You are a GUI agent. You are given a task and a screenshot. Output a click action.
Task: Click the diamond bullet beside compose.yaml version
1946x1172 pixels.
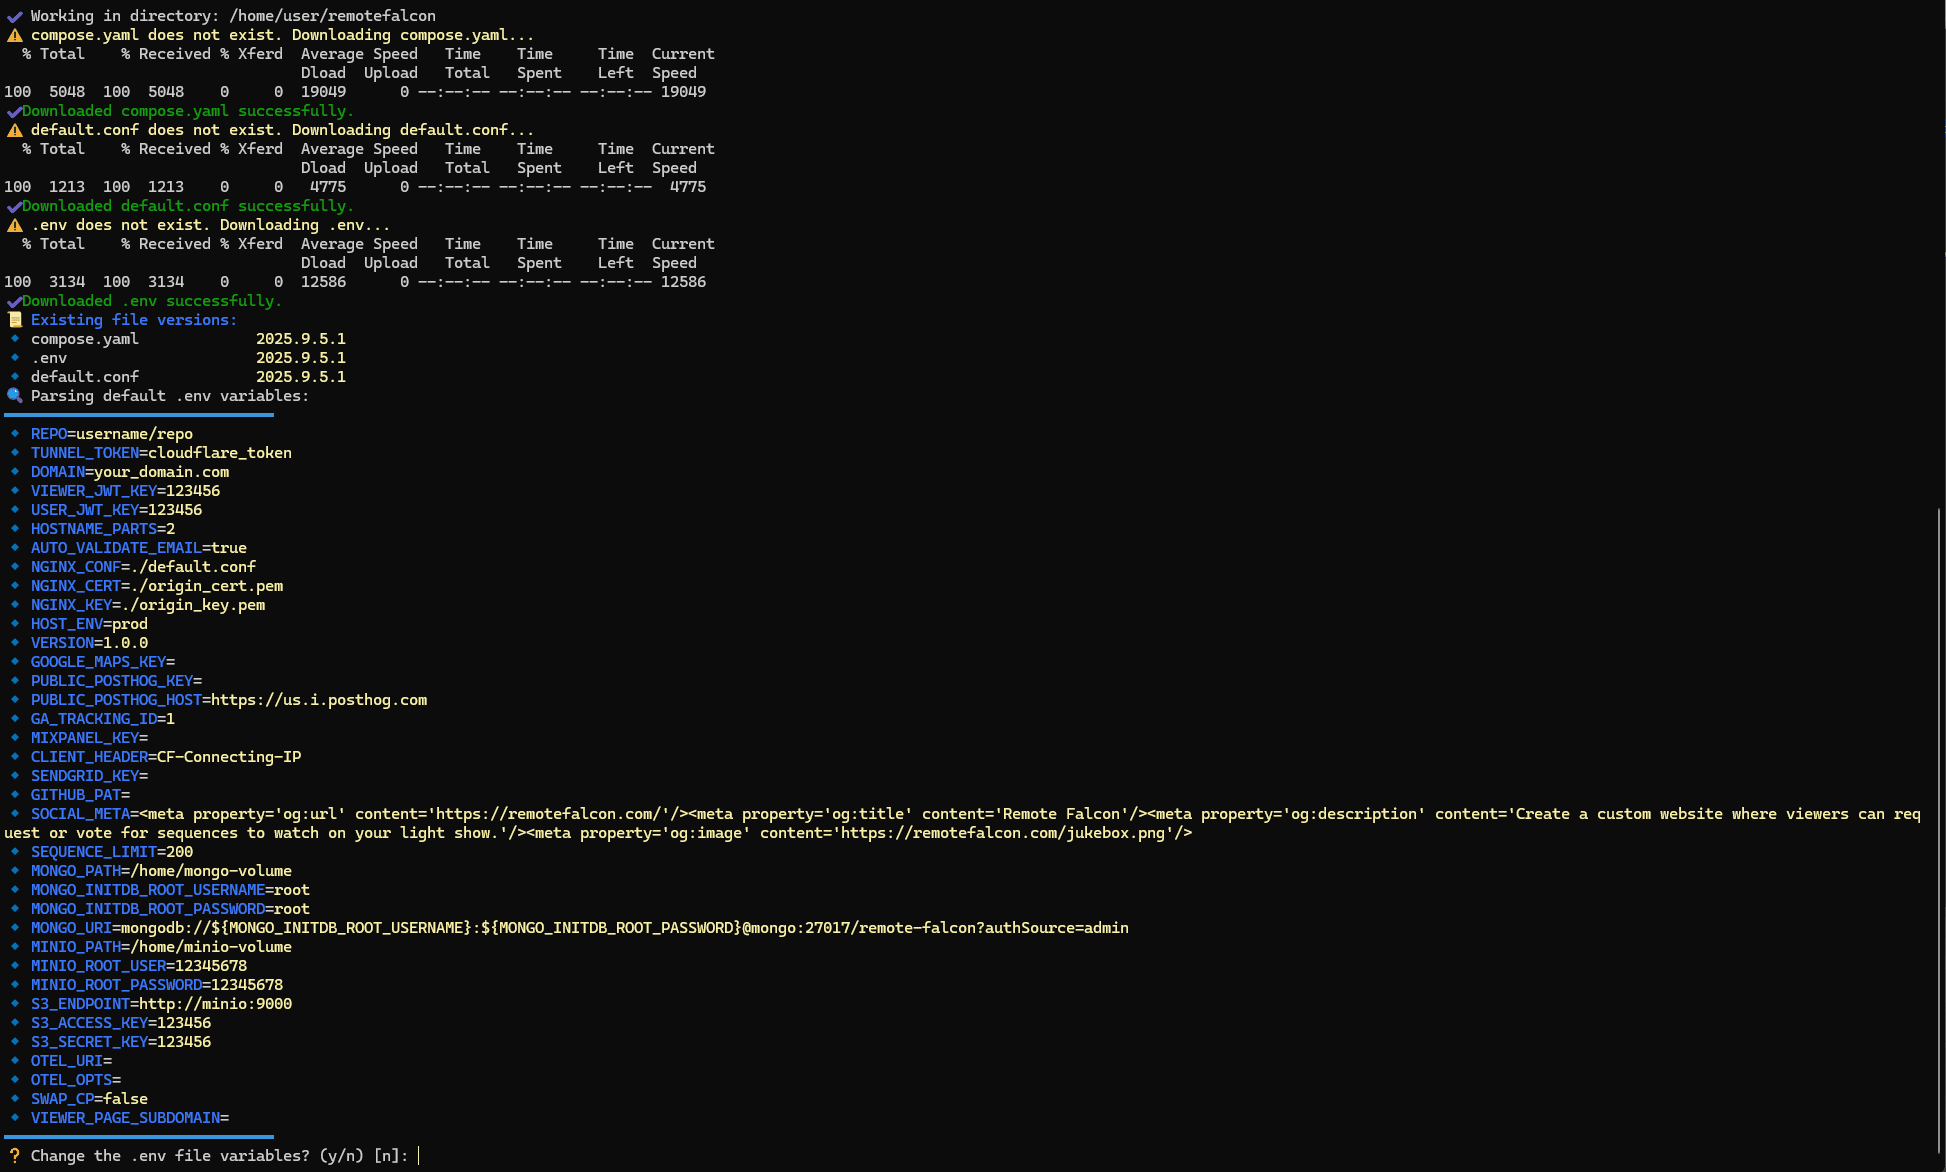point(15,339)
